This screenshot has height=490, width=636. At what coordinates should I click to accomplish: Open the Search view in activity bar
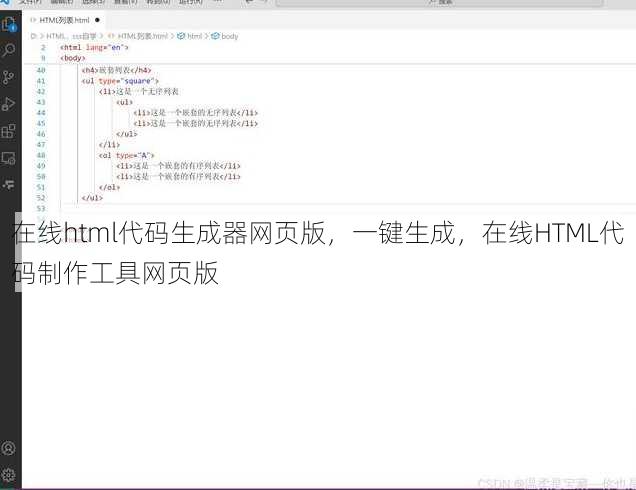click(x=9, y=51)
